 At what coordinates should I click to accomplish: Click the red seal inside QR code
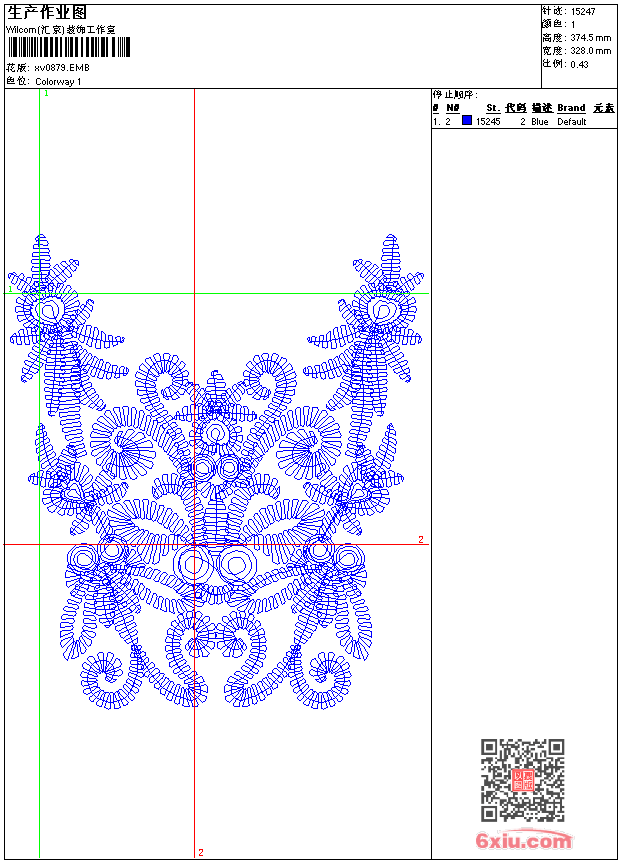click(x=522, y=781)
